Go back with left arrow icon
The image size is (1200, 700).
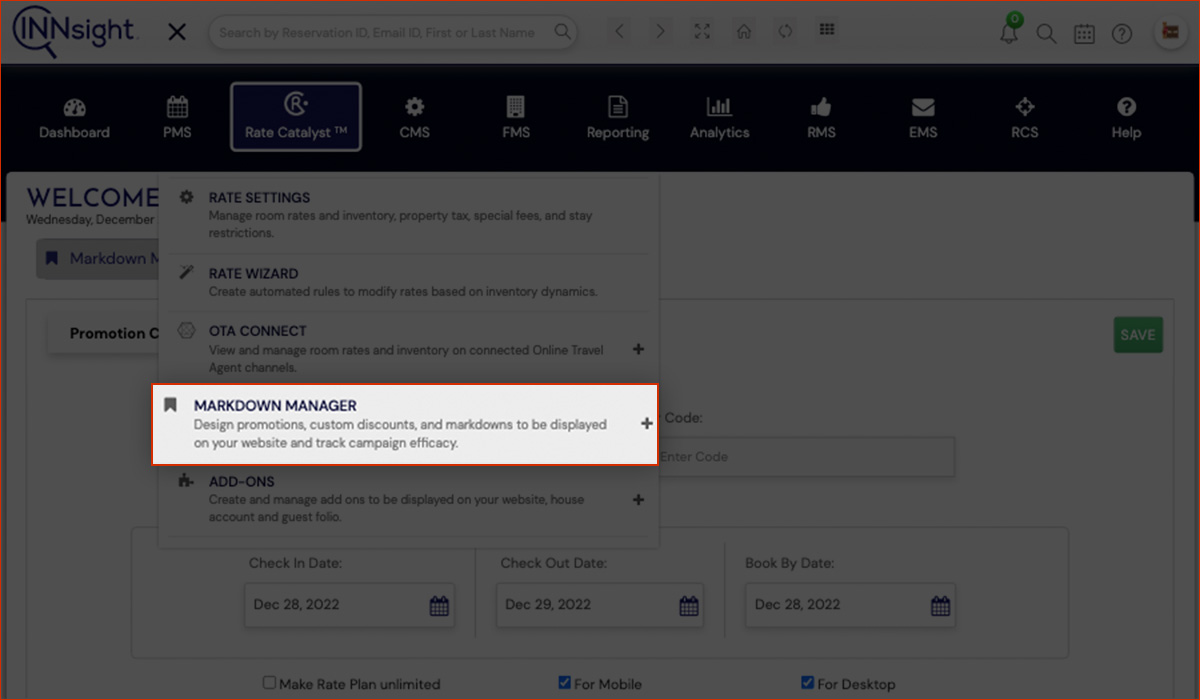[620, 32]
